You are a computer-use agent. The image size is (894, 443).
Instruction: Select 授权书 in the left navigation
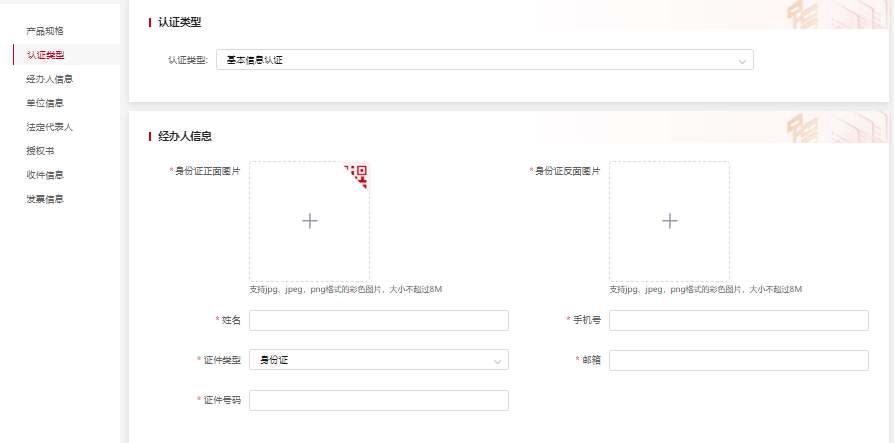[40, 151]
